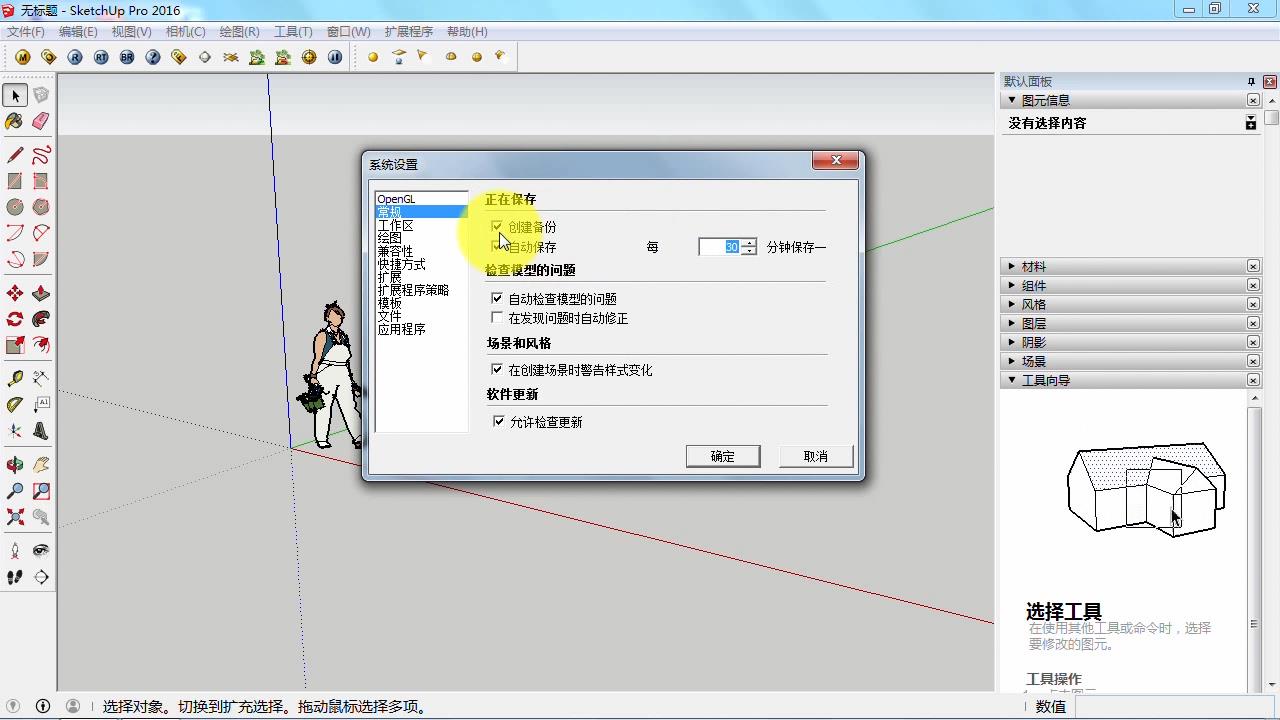Toggle the 自动保存 checkbox
Image resolution: width=1280 pixels, height=720 pixels.
[x=497, y=246]
